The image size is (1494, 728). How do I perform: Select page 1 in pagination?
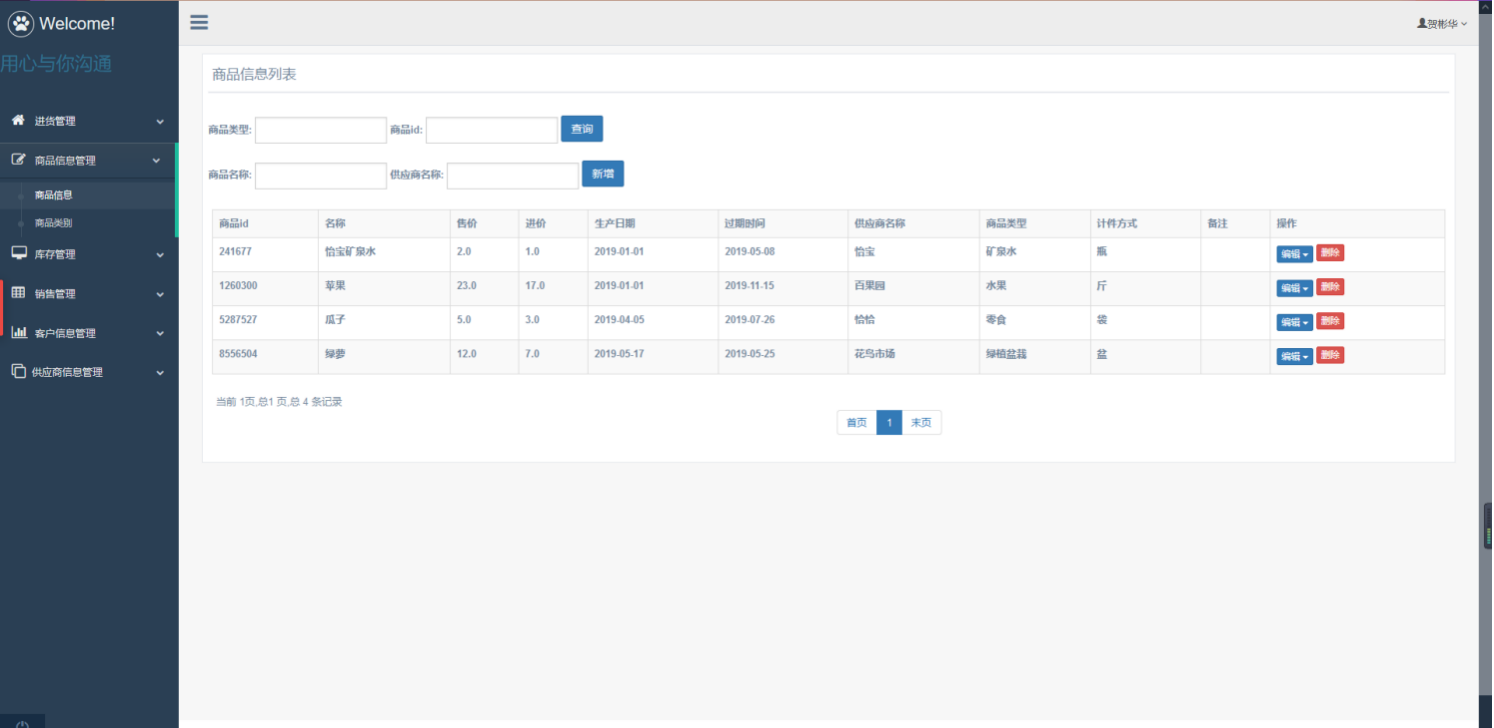[x=889, y=423]
